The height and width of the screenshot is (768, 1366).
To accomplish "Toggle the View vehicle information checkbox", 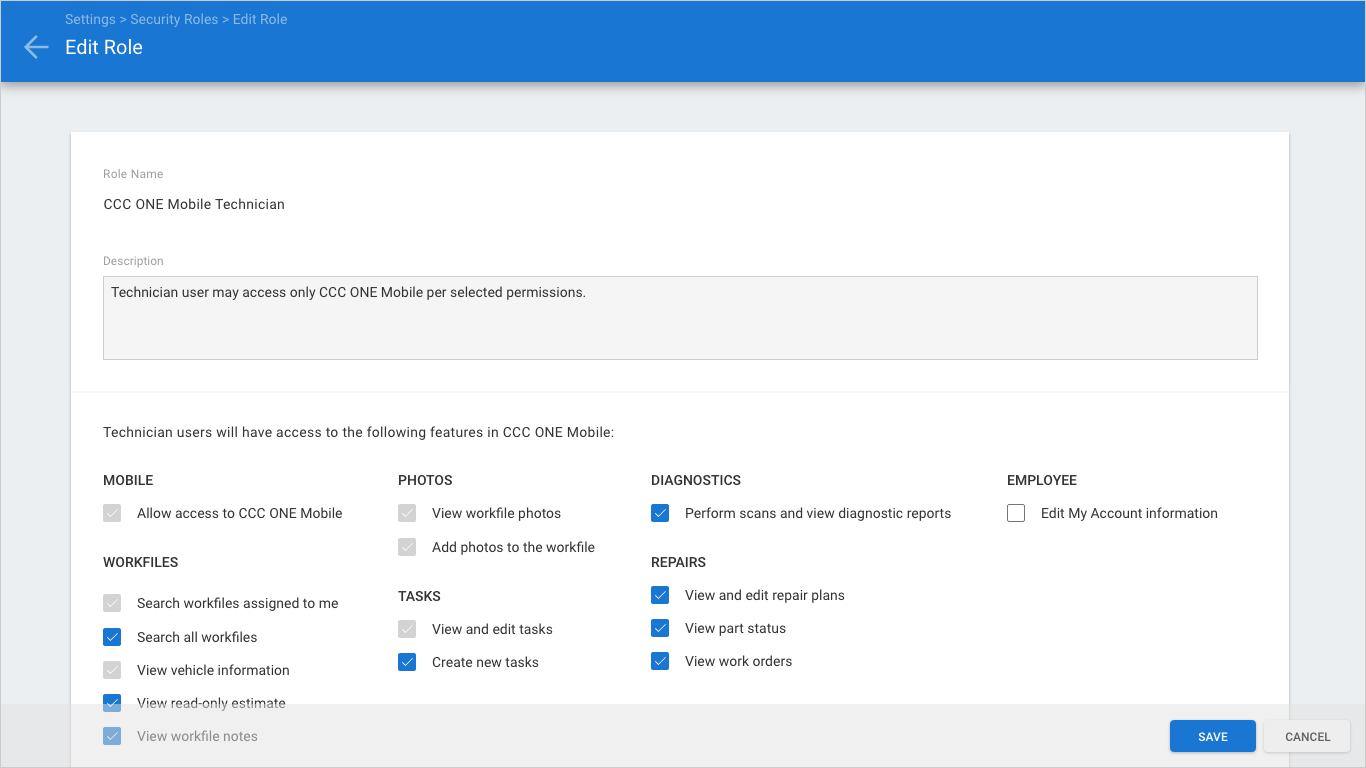I will coord(112,669).
